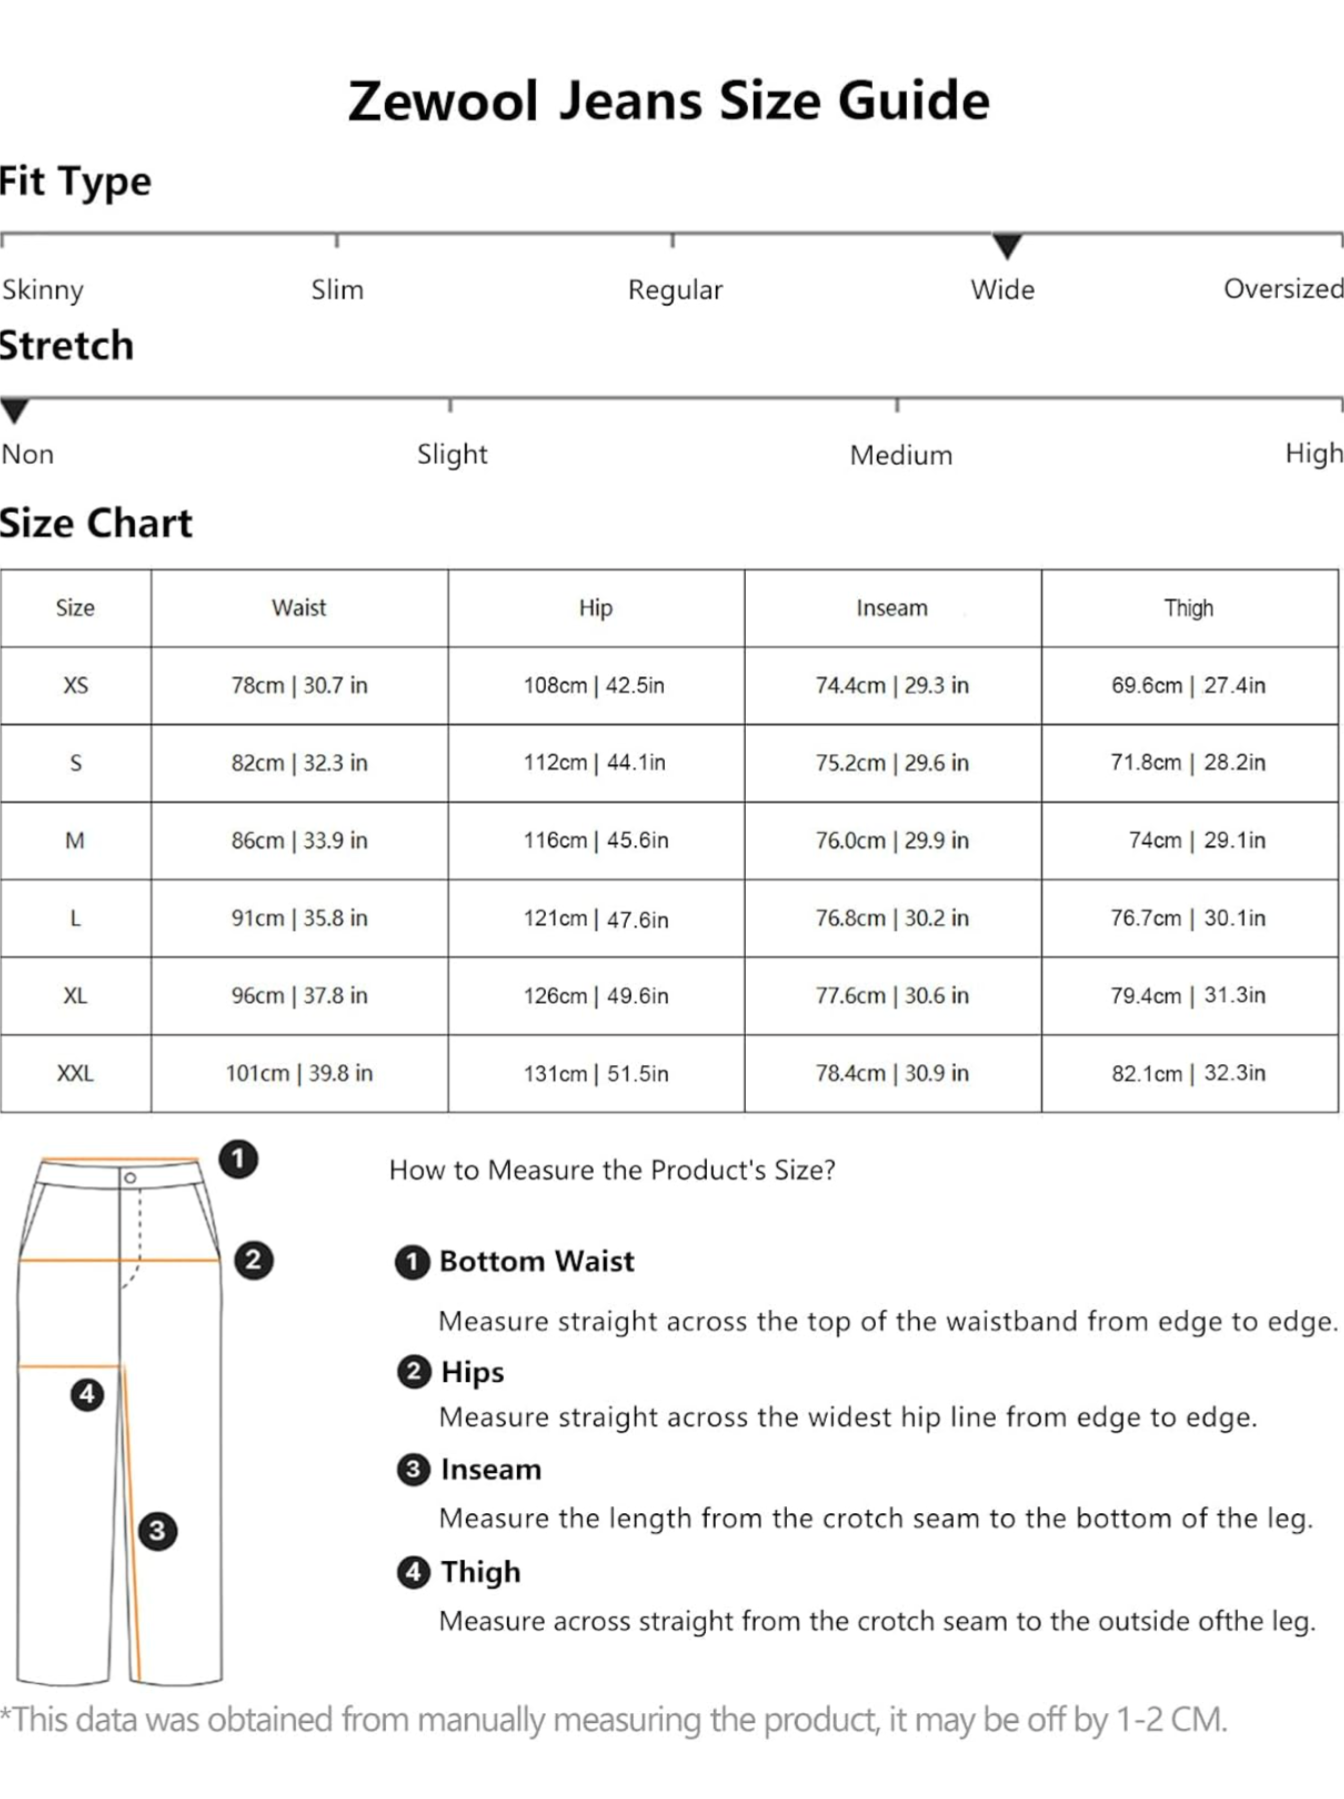Choose the "Oversized" fit type label
The width and height of the screenshot is (1344, 1799).
1283,289
